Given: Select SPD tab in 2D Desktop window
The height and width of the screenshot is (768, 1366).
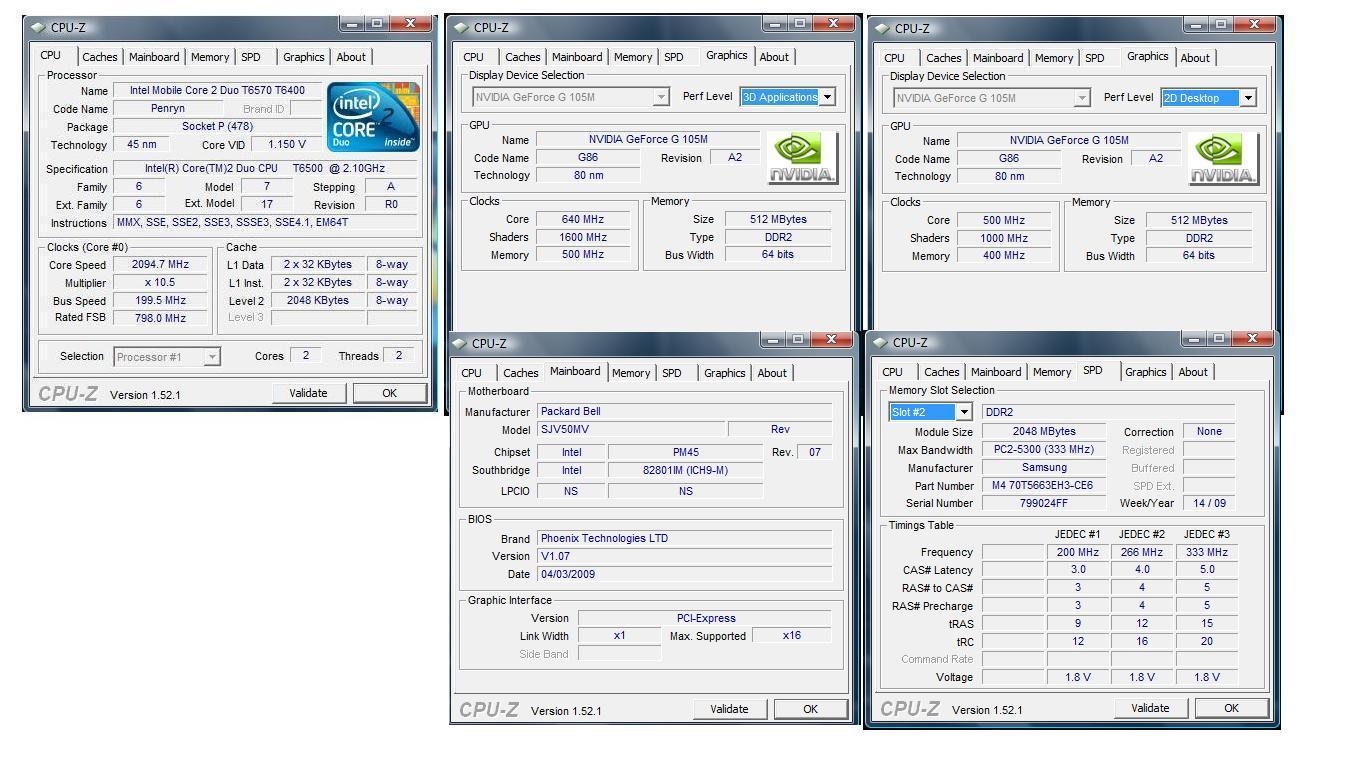Looking at the screenshot, I should click(1095, 58).
